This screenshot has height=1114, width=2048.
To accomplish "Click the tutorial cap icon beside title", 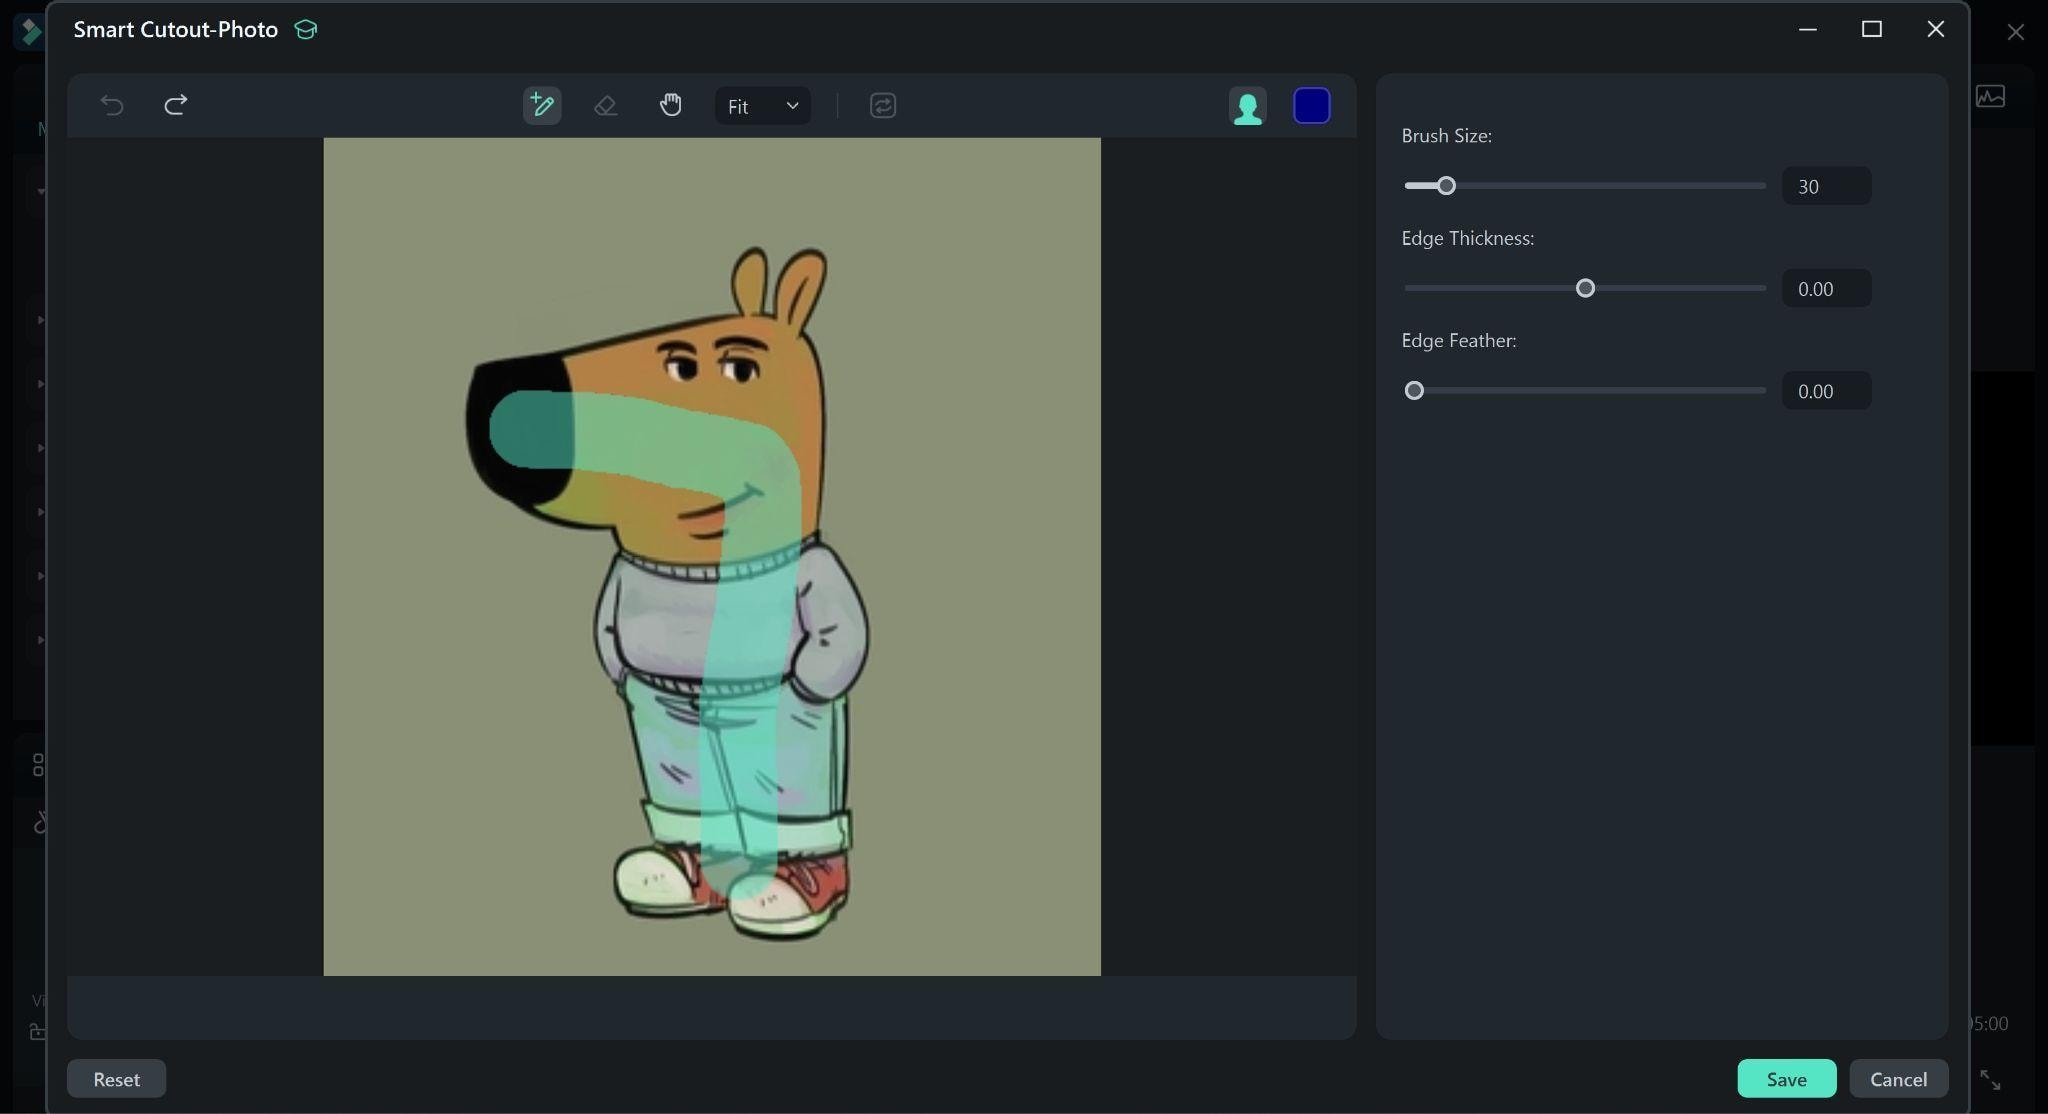I will click(306, 30).
